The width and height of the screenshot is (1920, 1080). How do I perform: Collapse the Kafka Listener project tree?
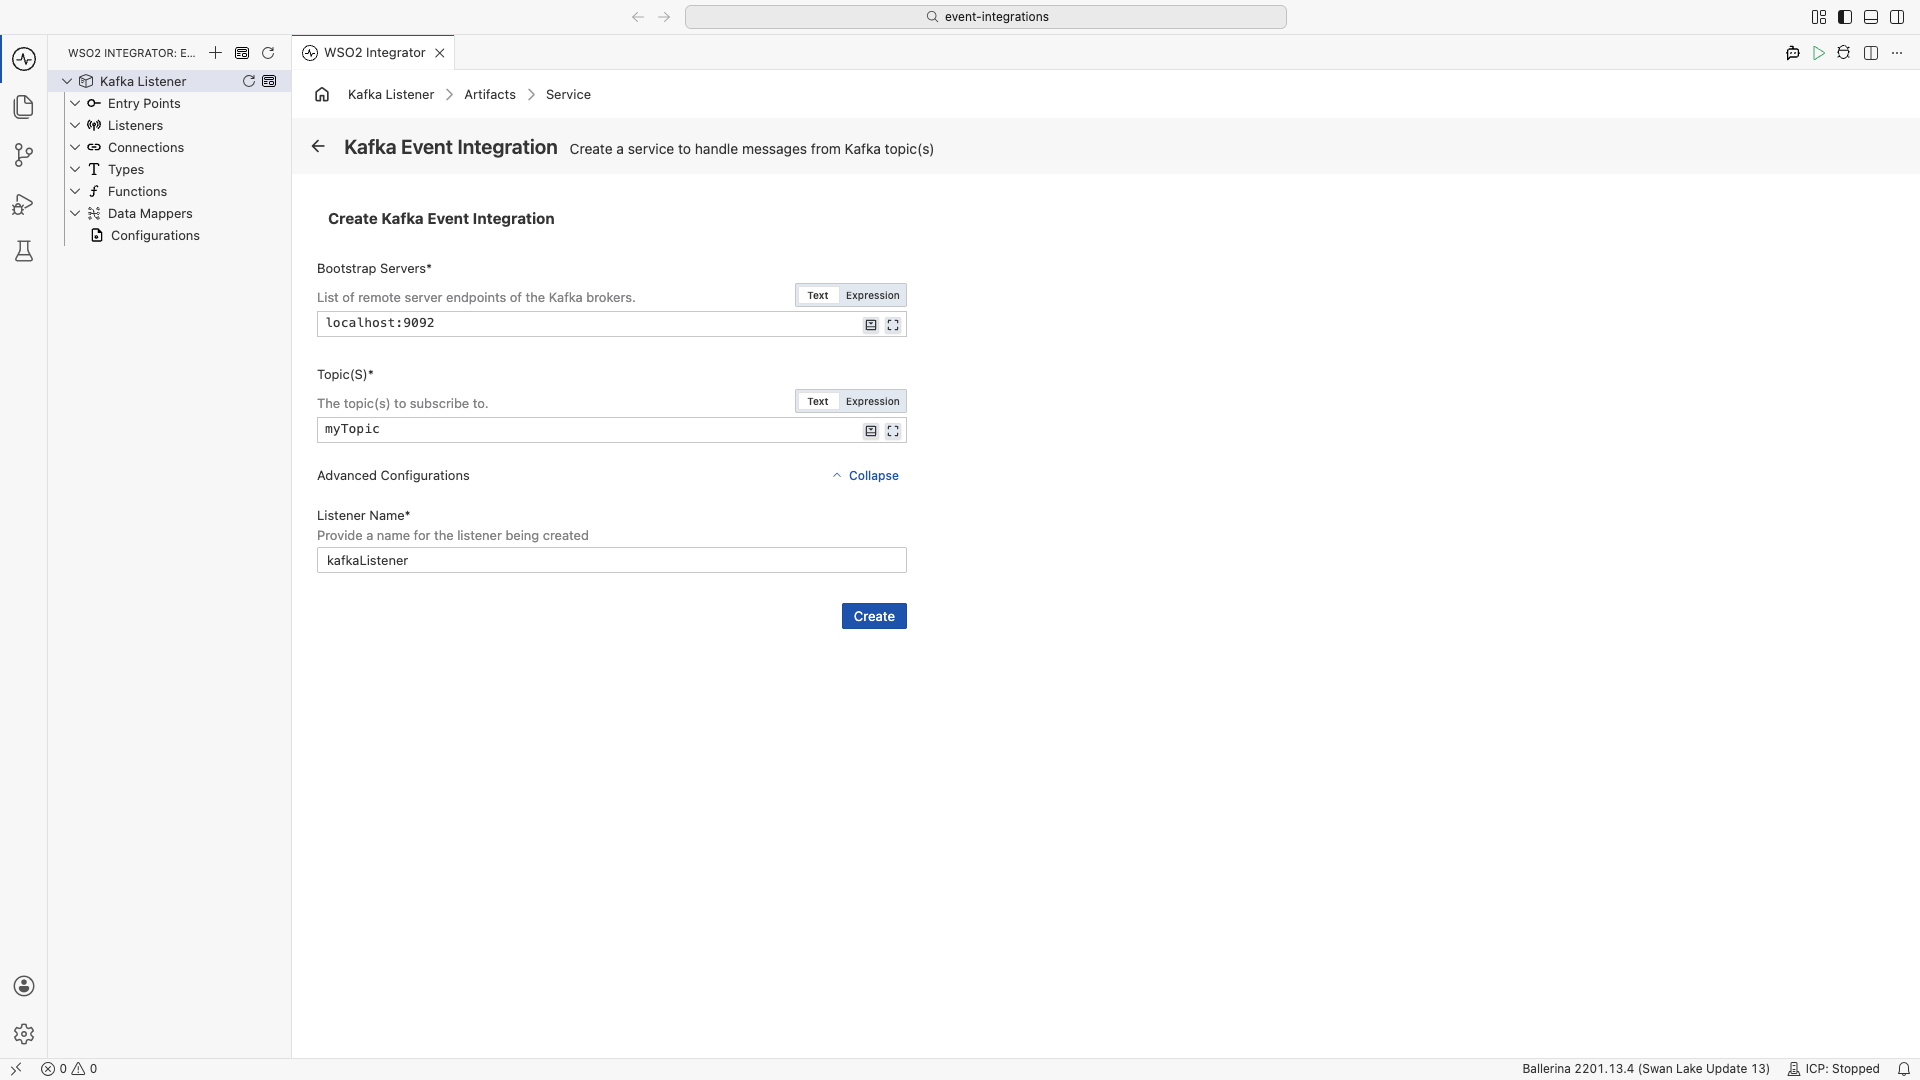point(67,81)
